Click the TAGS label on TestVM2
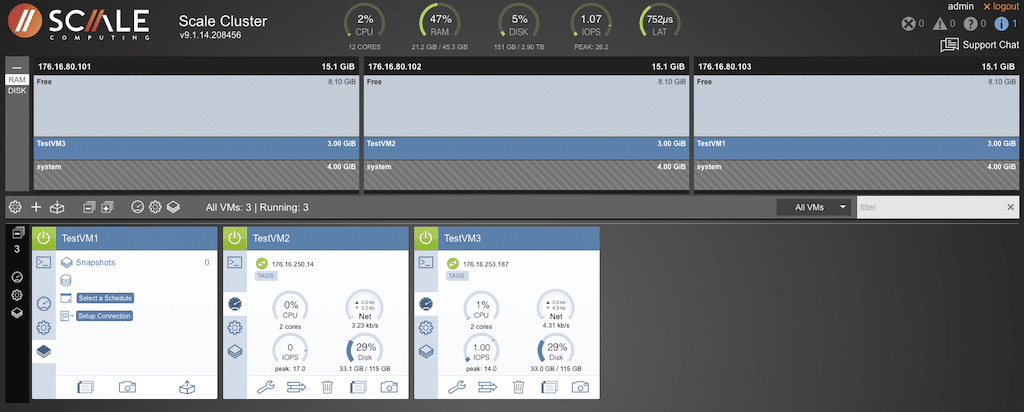This screenshot has height=412, width=1024. click(265, 276)
